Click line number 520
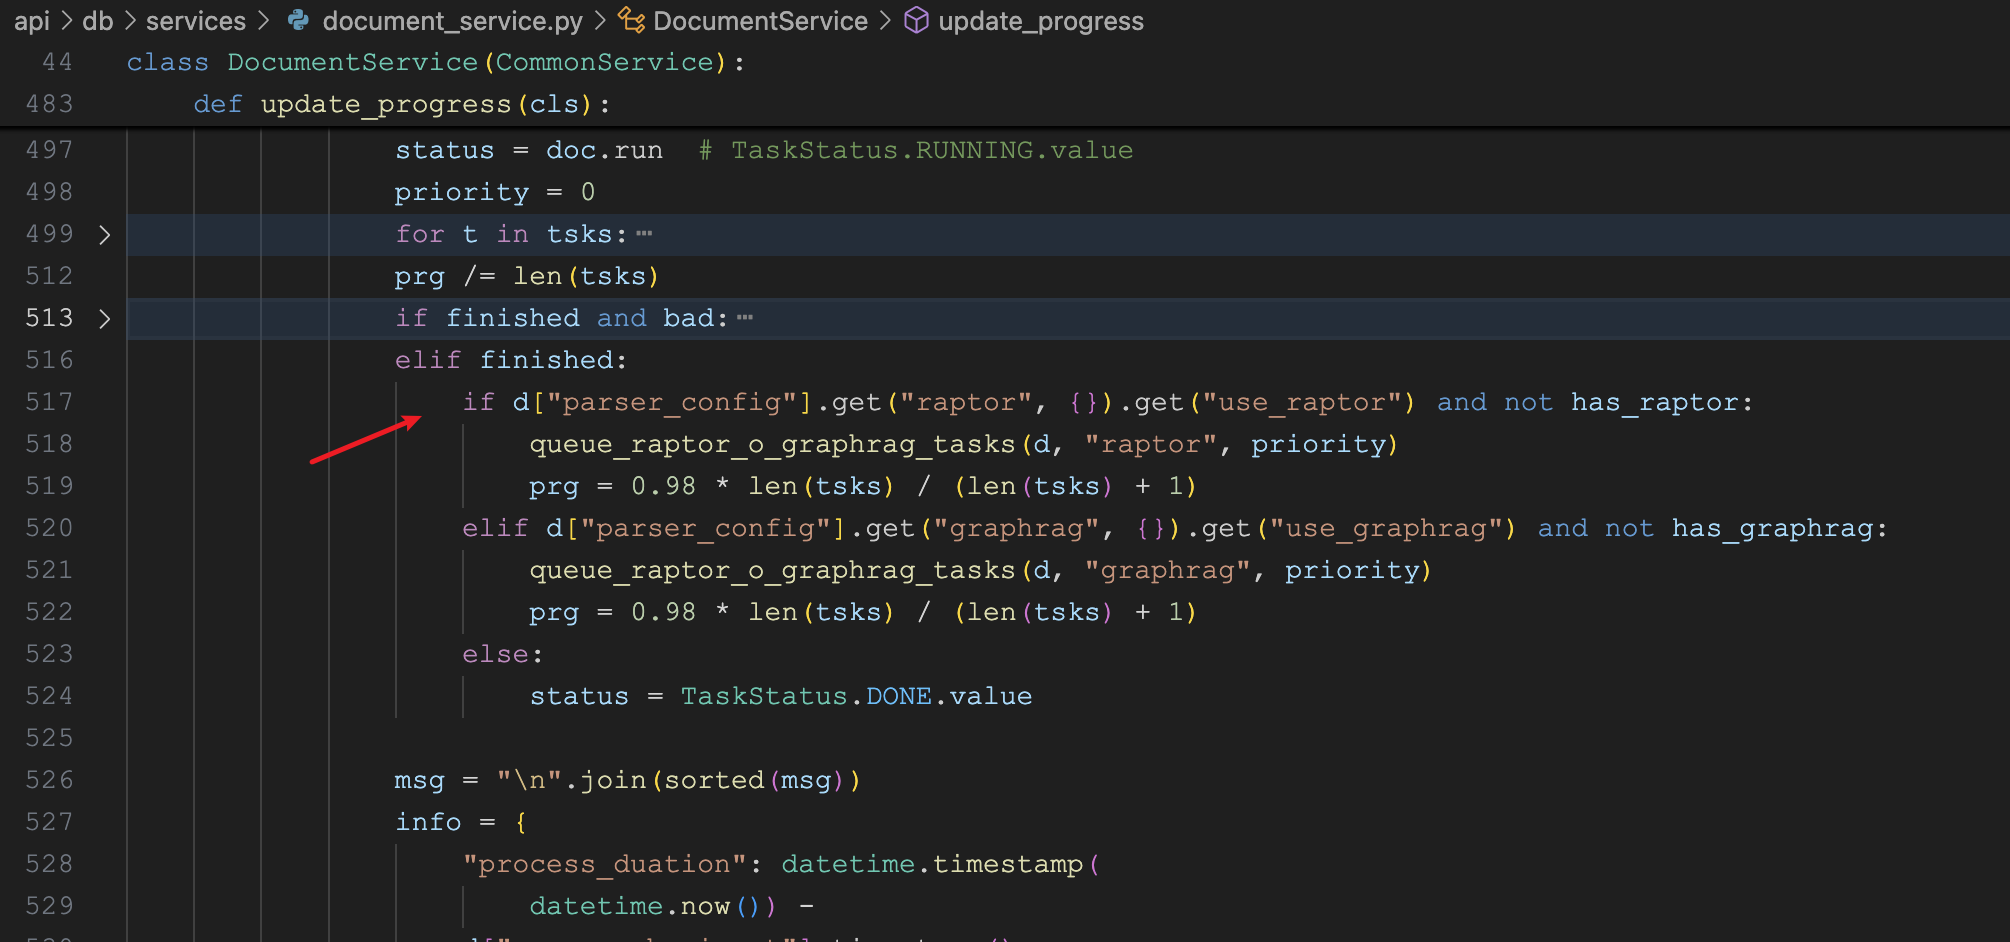 pyautogui.click(x=49, y=528)
